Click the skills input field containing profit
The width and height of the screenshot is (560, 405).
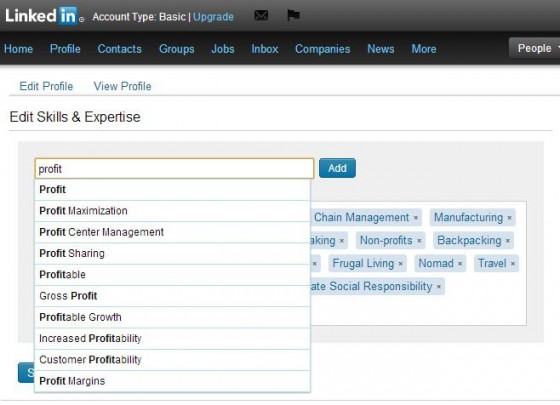(x=174, y=169)
